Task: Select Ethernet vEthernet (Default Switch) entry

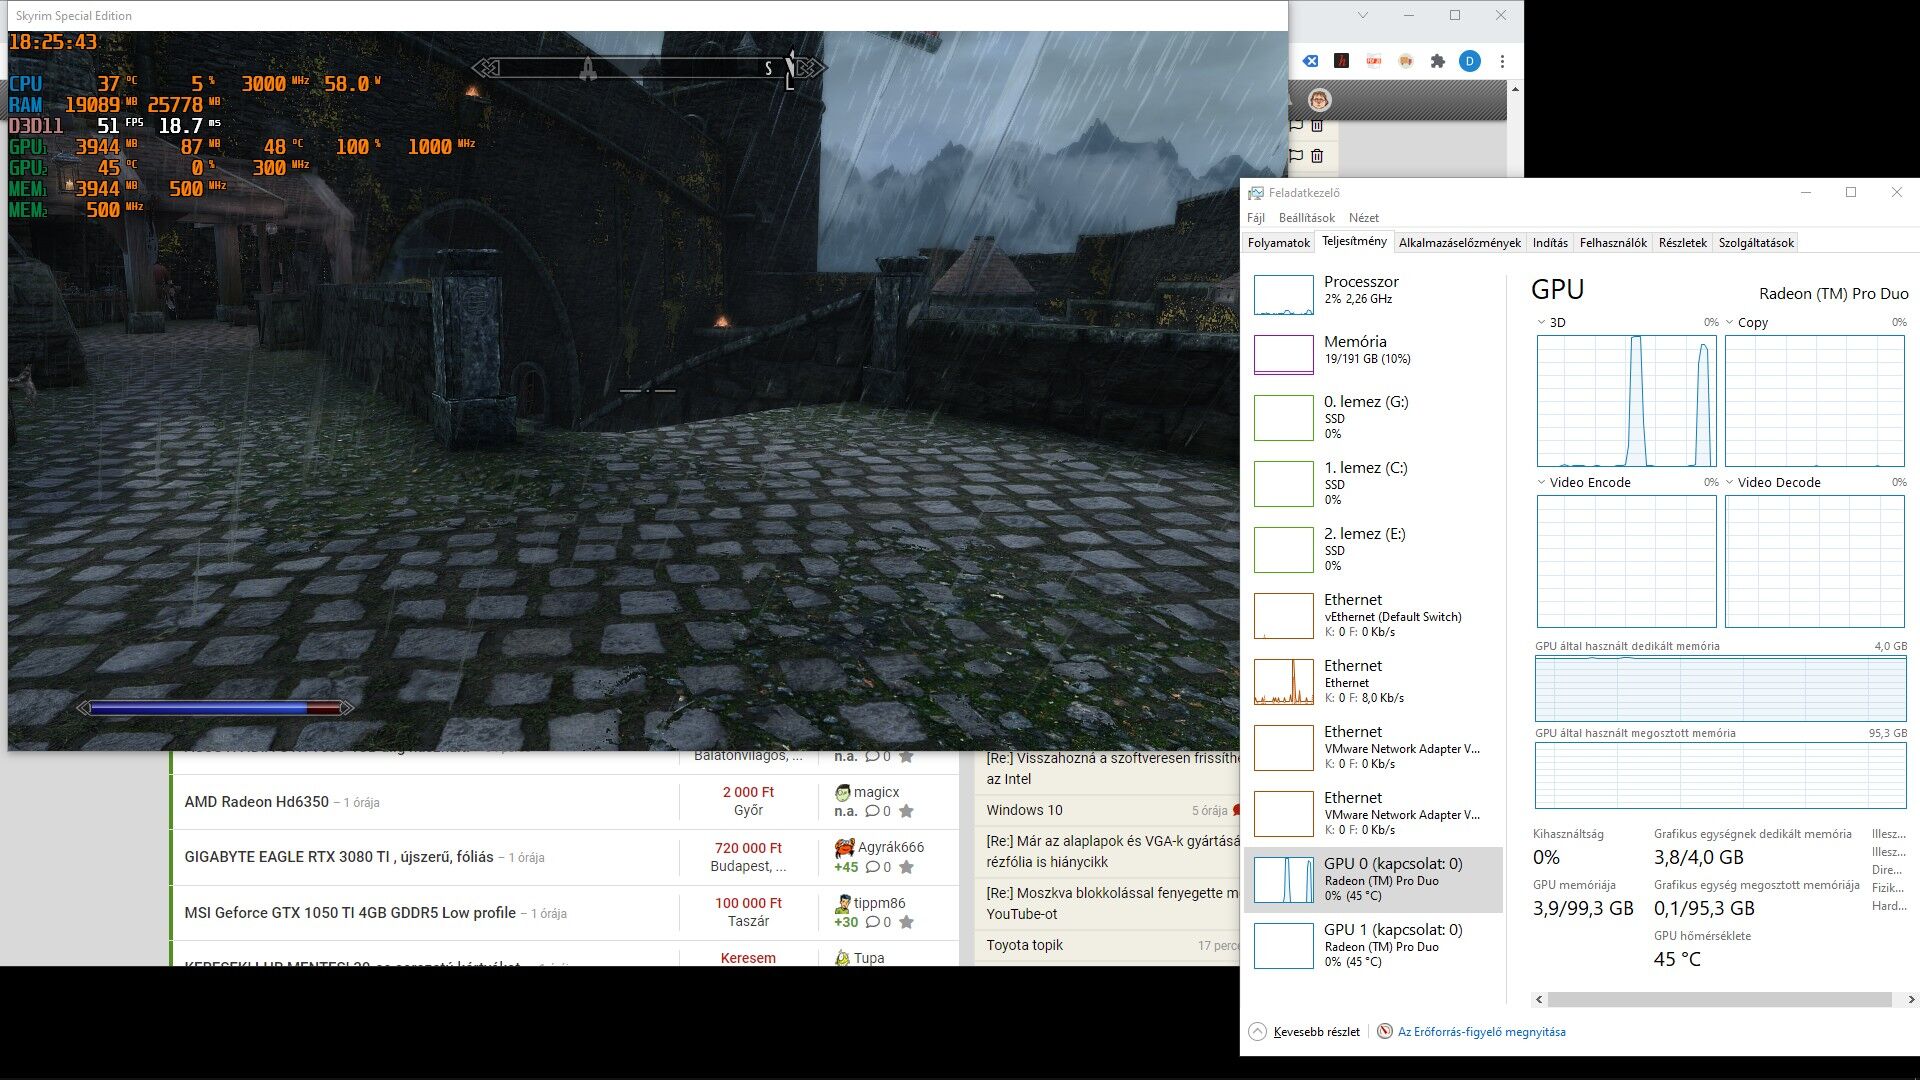Action: coord(1373,615)
